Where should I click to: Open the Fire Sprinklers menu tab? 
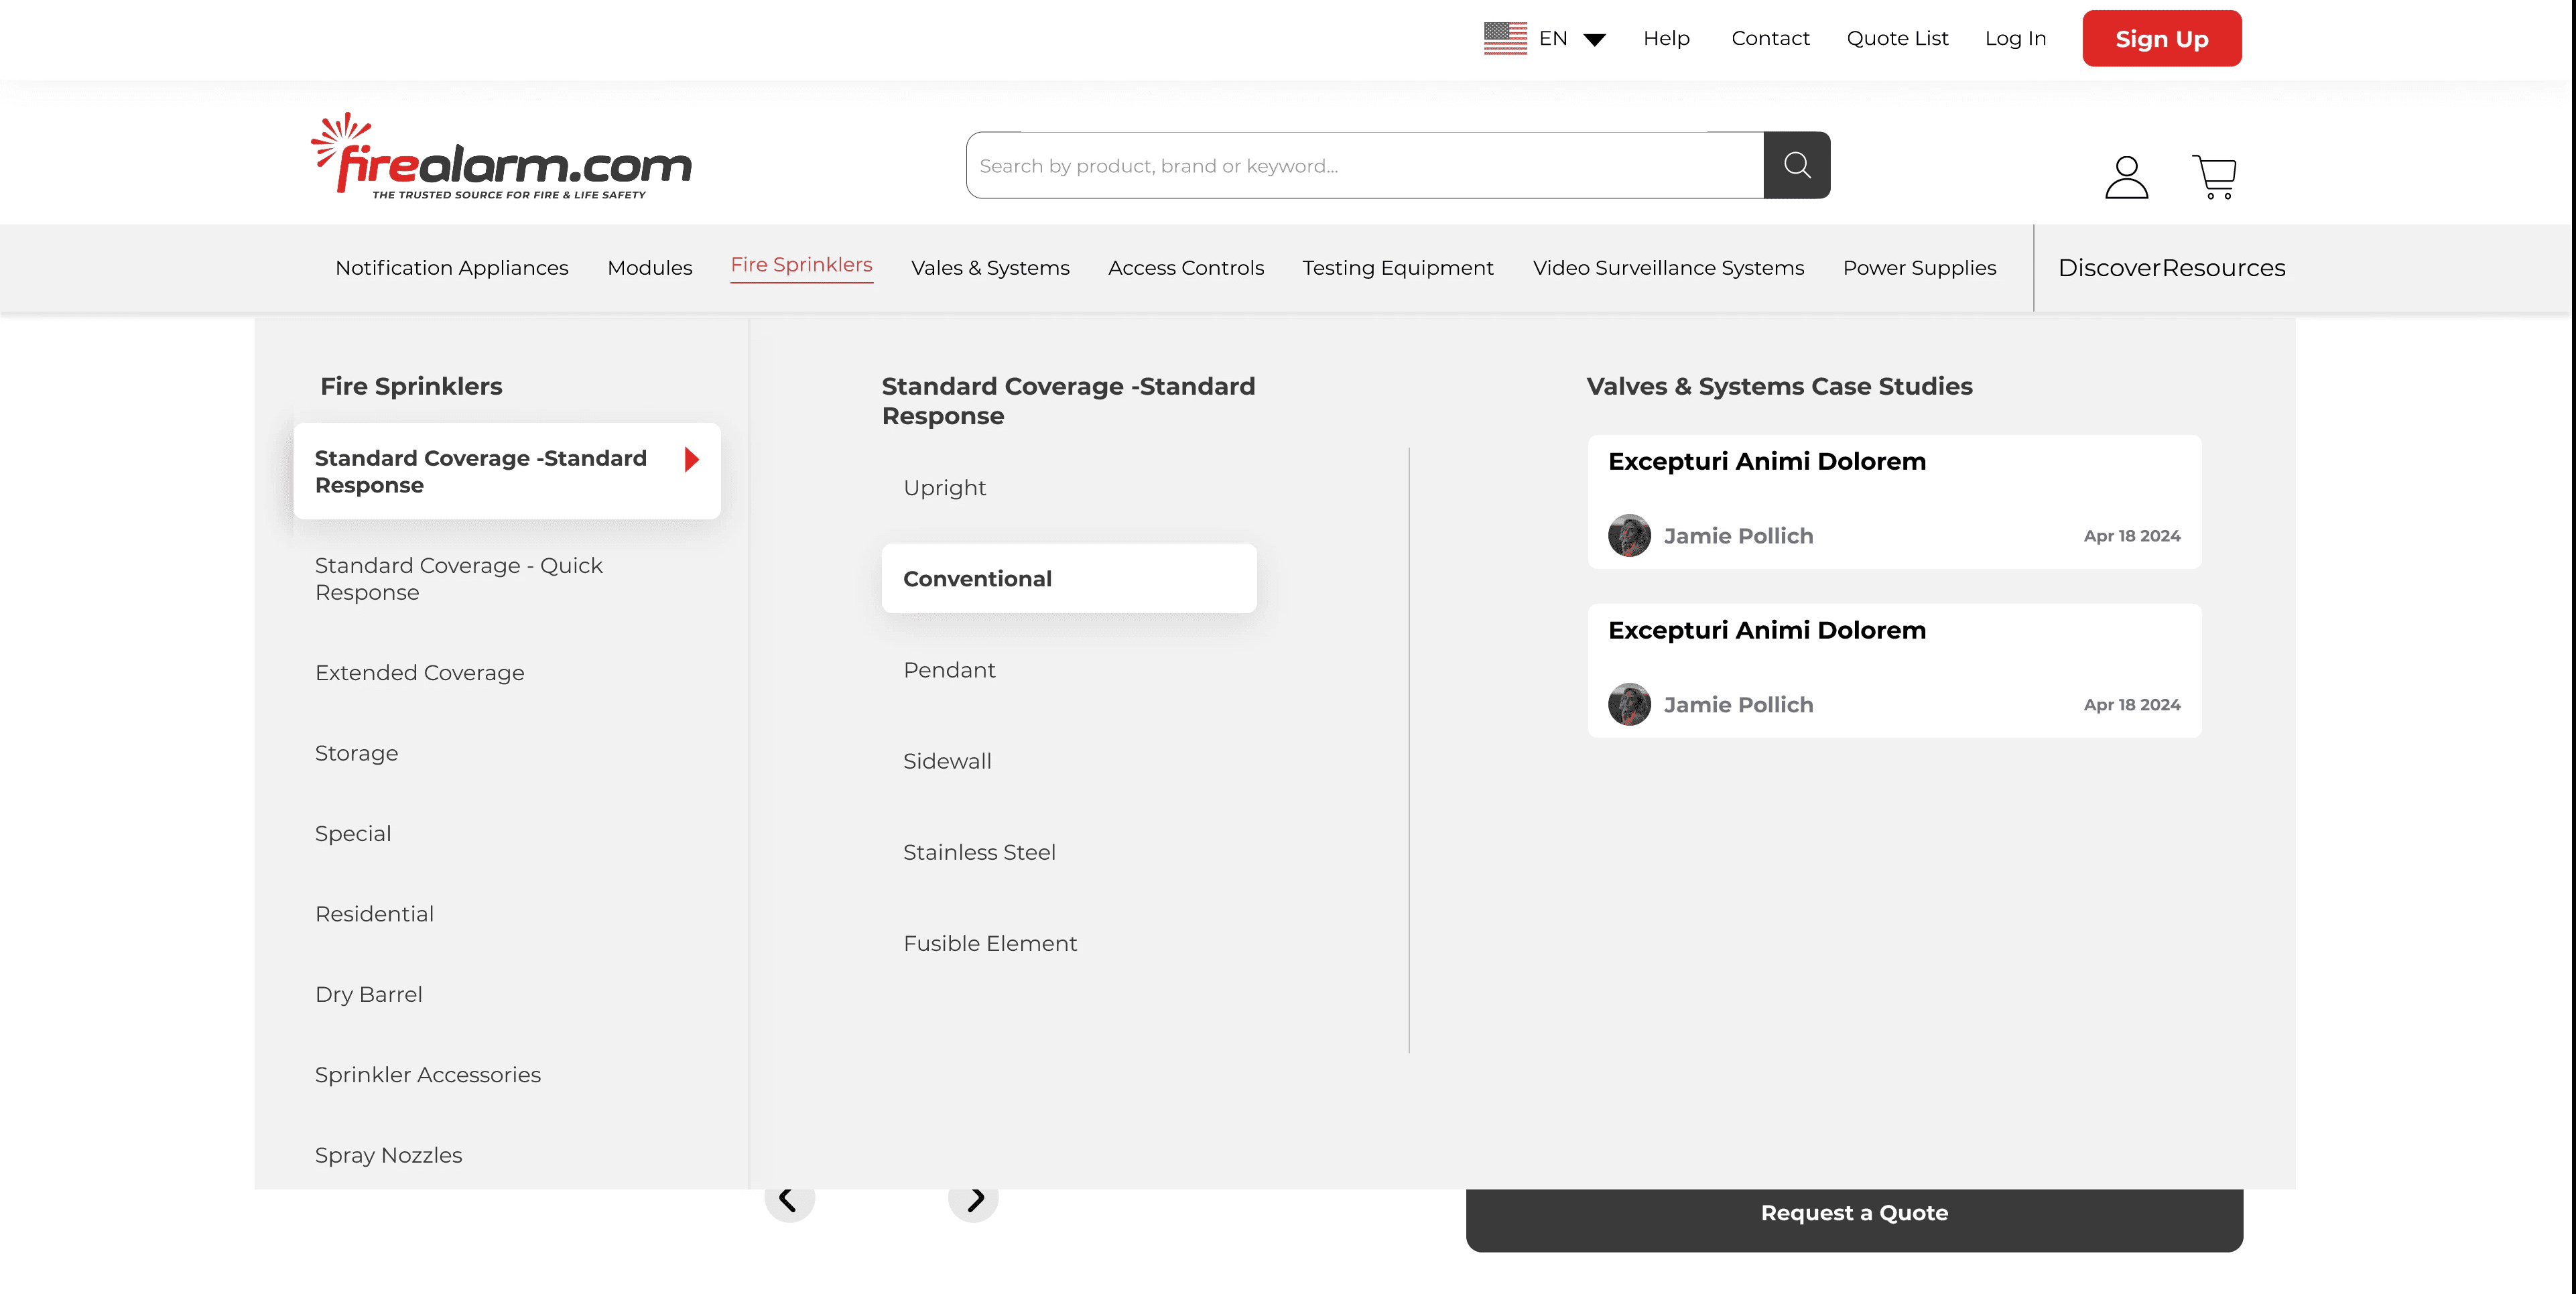pos(801,265)
